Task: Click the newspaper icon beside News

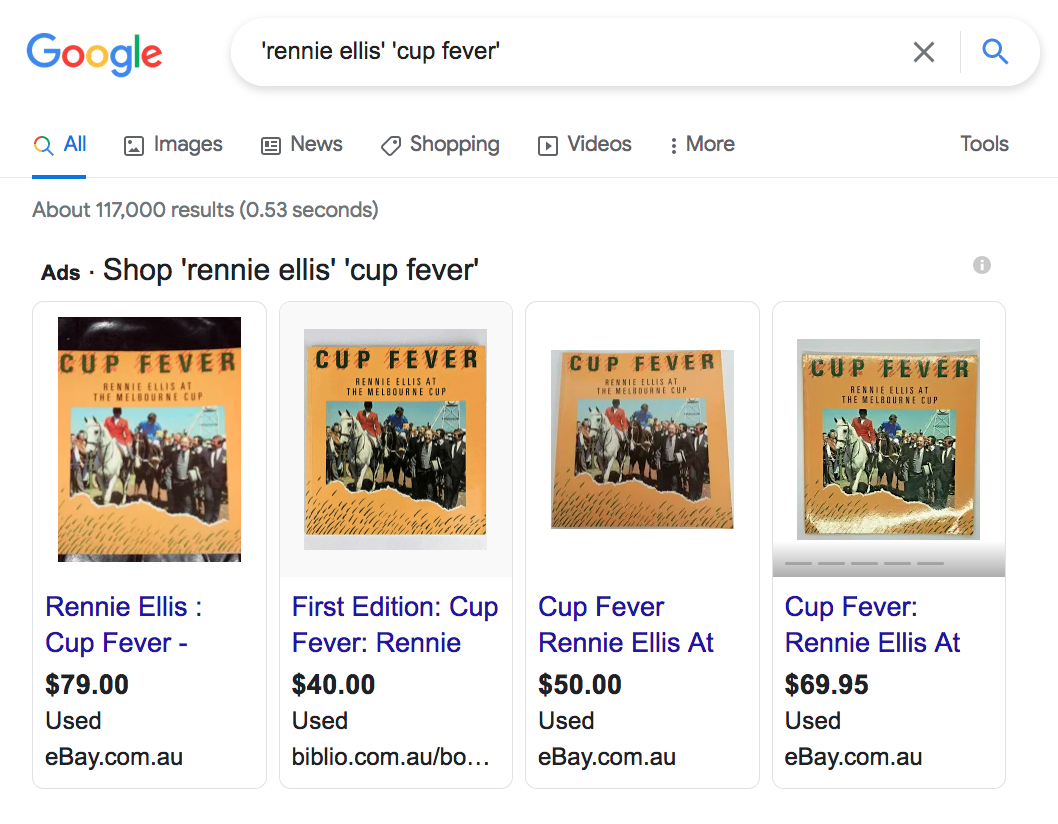Action: tap(268, 145)
